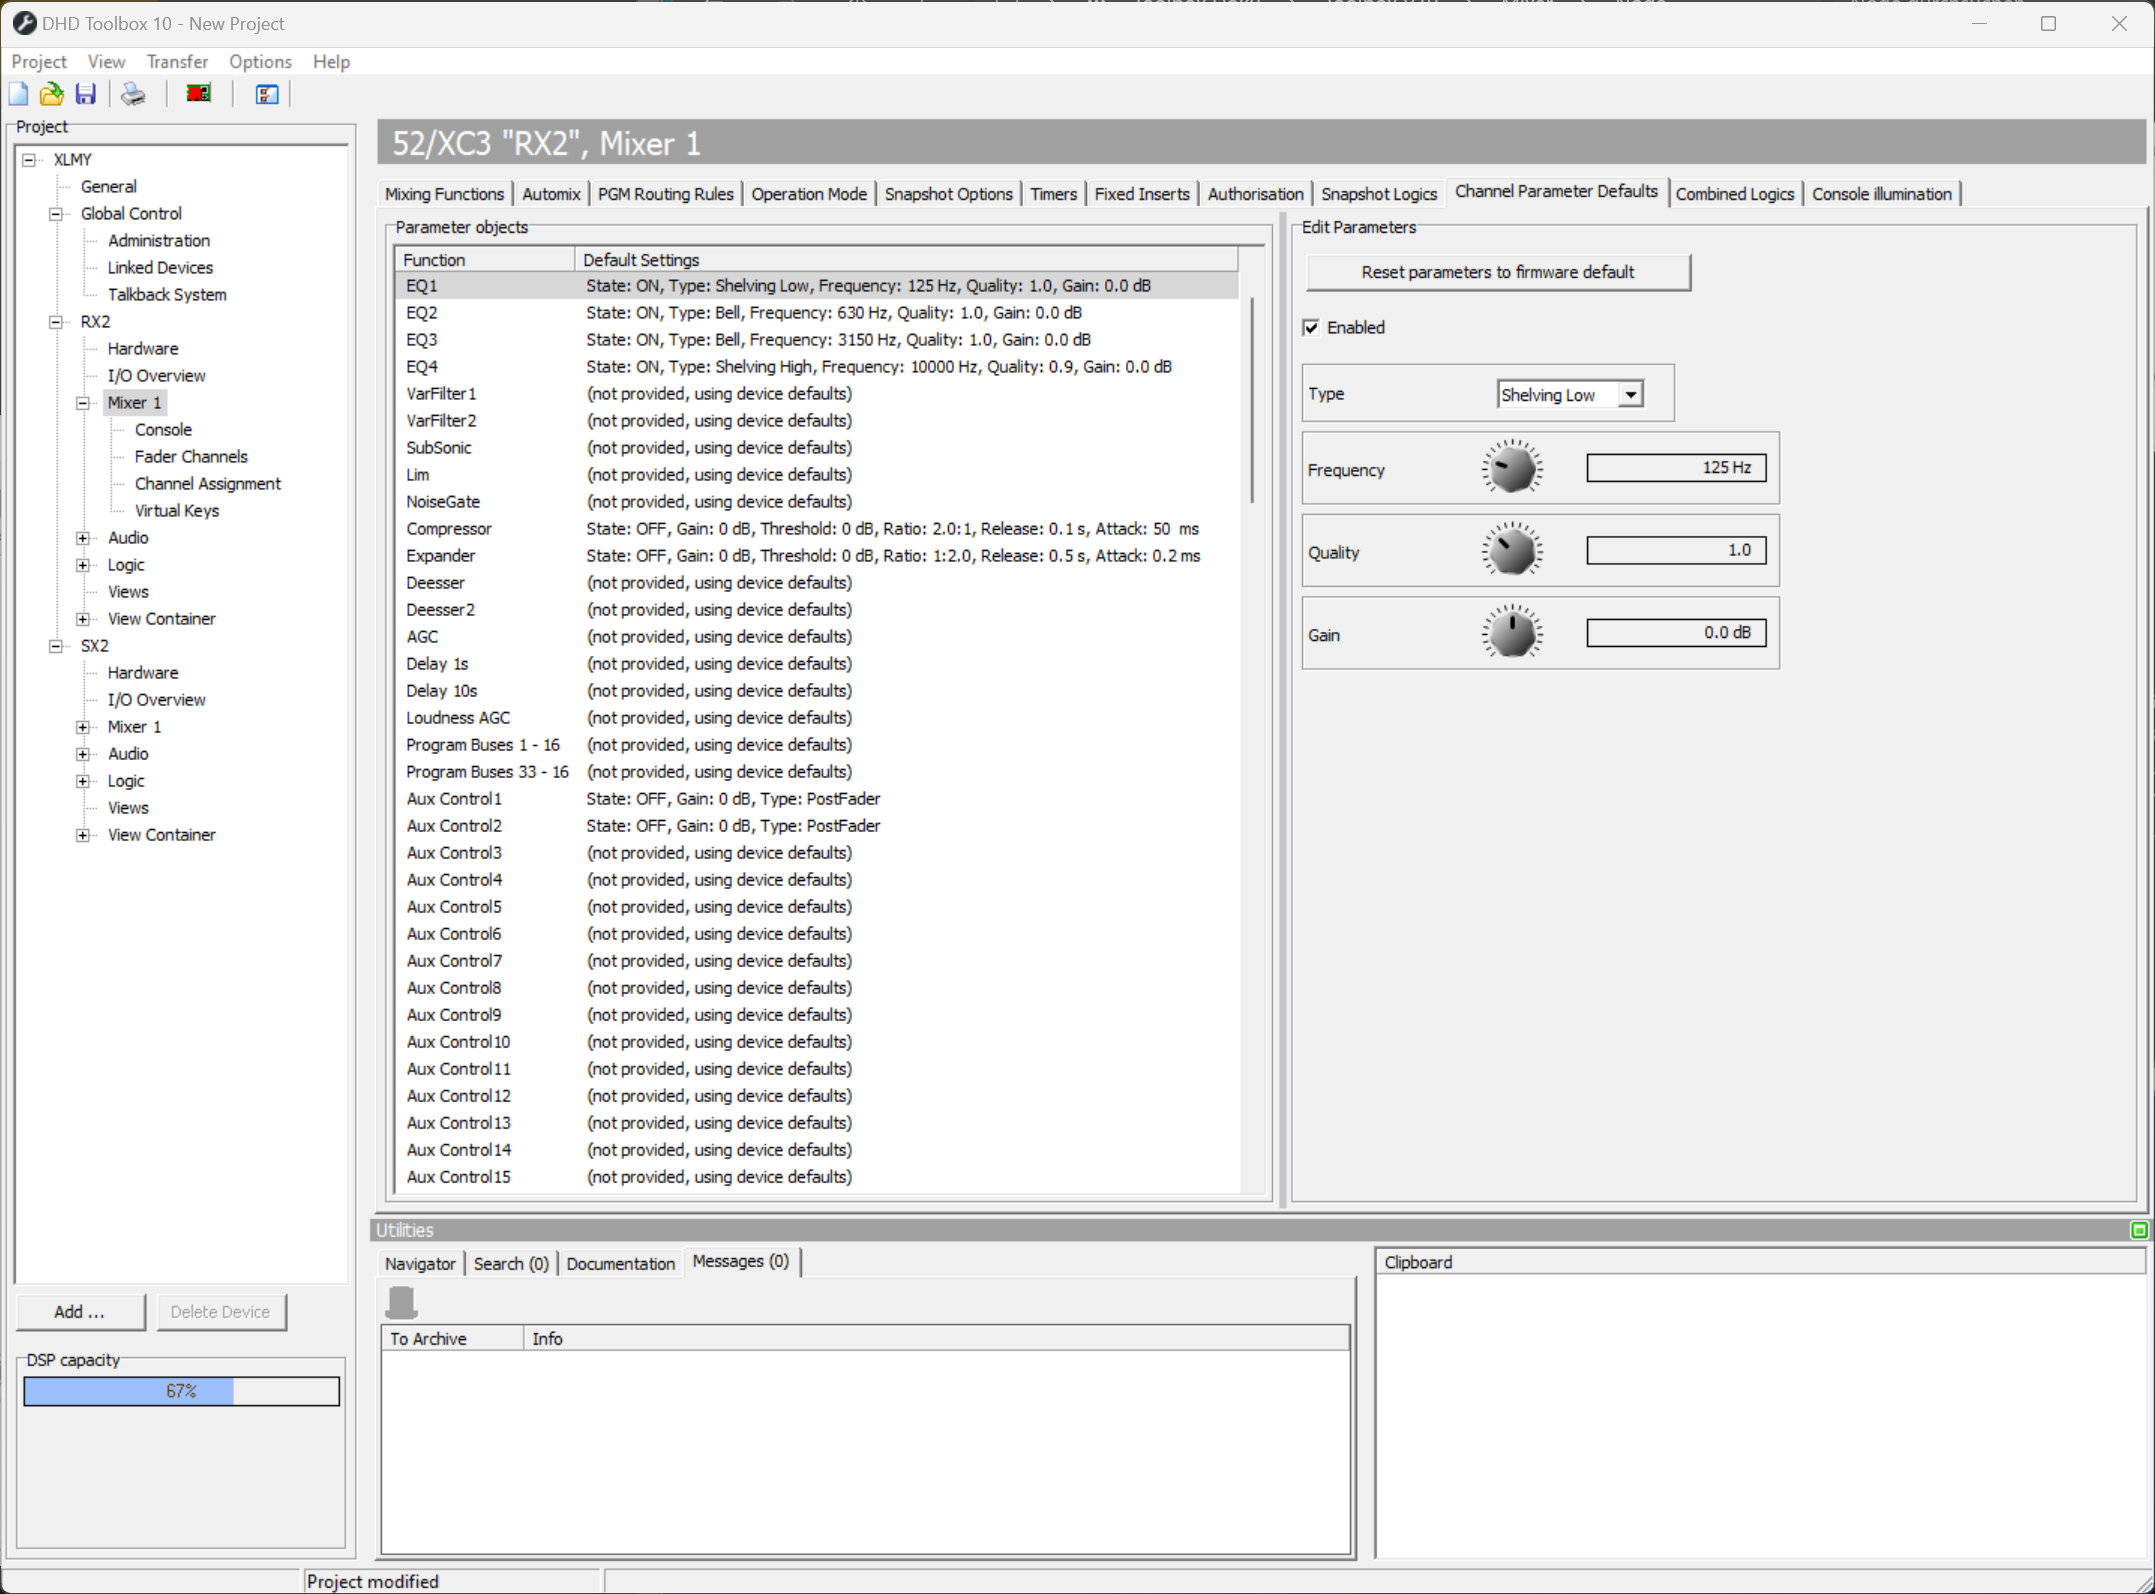Save the project with the floppy disk icon
The height and width of the screenshot is (1594, 2155).
pyautogui.click(x=85, y=93)
